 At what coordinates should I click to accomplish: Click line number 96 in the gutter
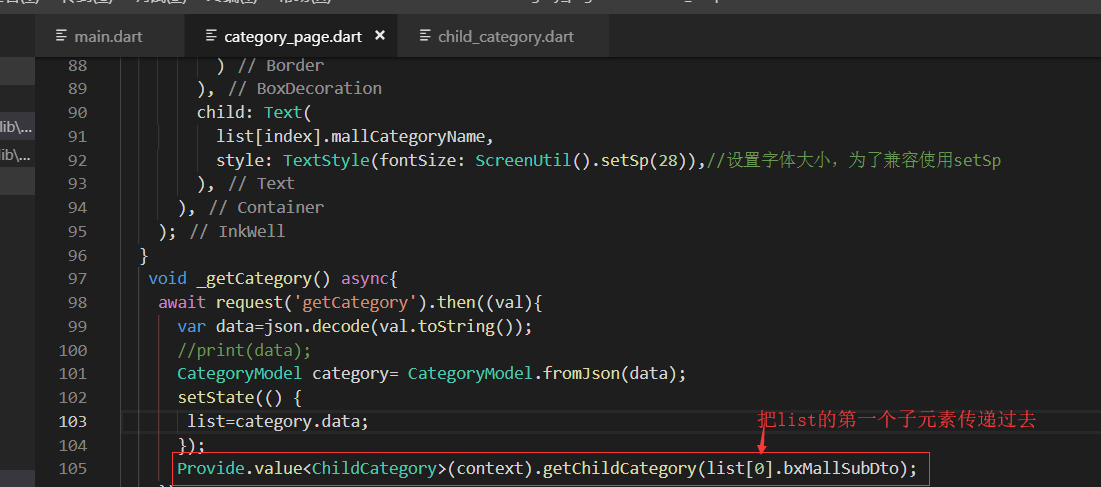click(x=78, y=255)
